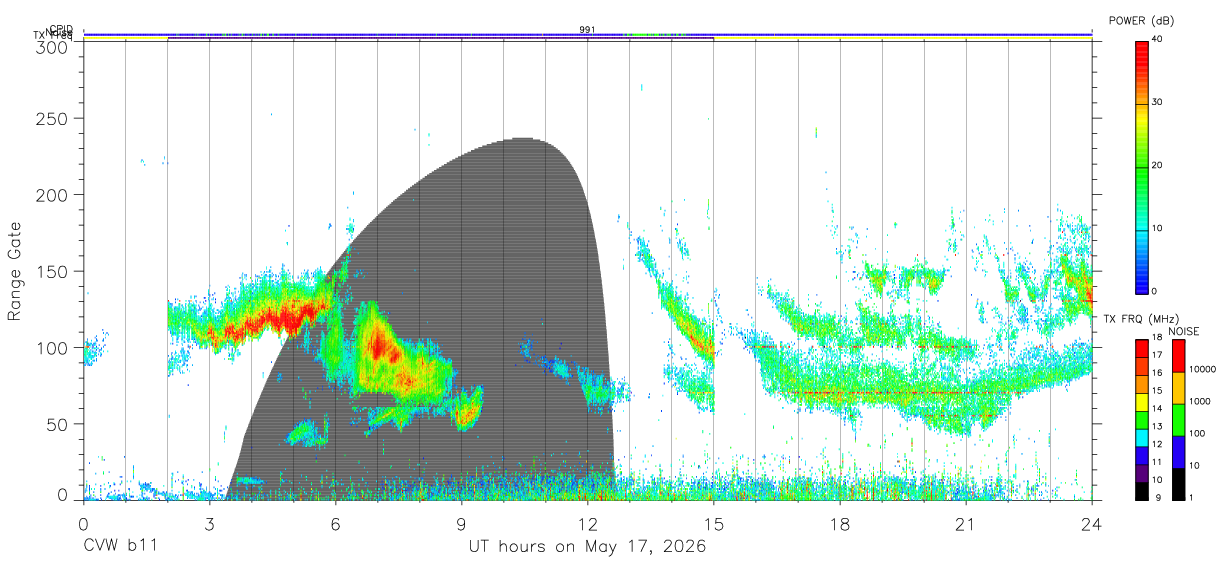The width and height of the screenshot is (1228, 567).
Task: Click the '3' UT hour tick label
Action: click(x=209, y=524)
